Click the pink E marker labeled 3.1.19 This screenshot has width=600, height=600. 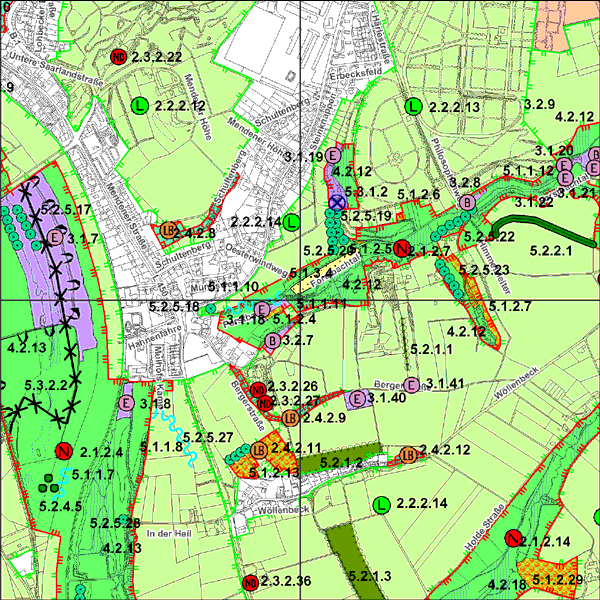click(x=333, y=155)
